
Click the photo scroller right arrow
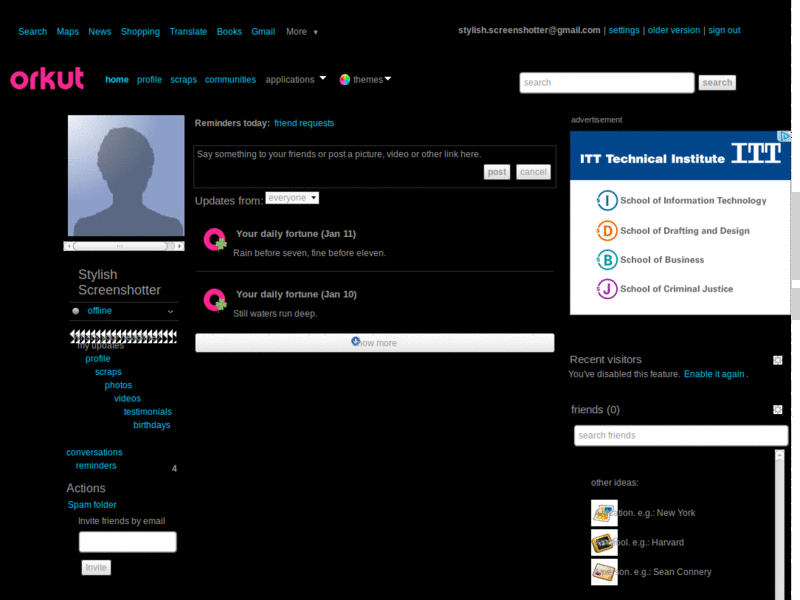pyautogui.click(x=179, y=246)
